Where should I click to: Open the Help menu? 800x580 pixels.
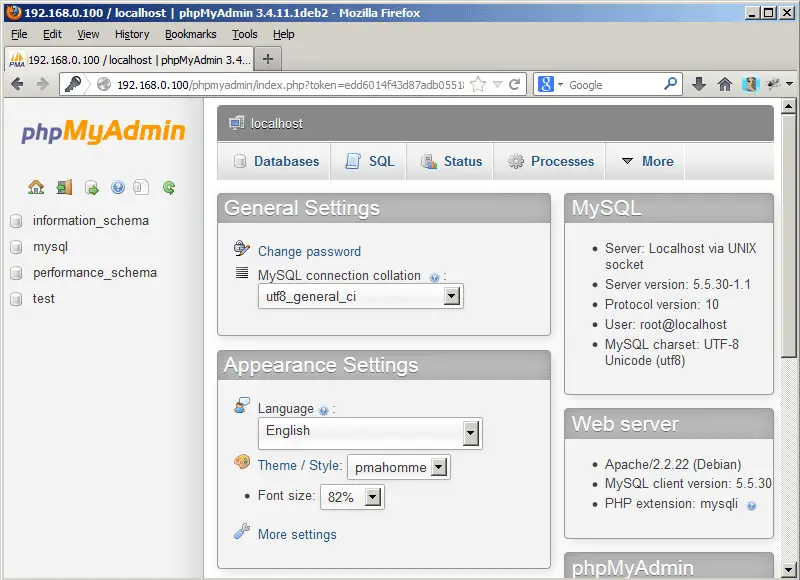pyautogui.click(x=284, y=34)
